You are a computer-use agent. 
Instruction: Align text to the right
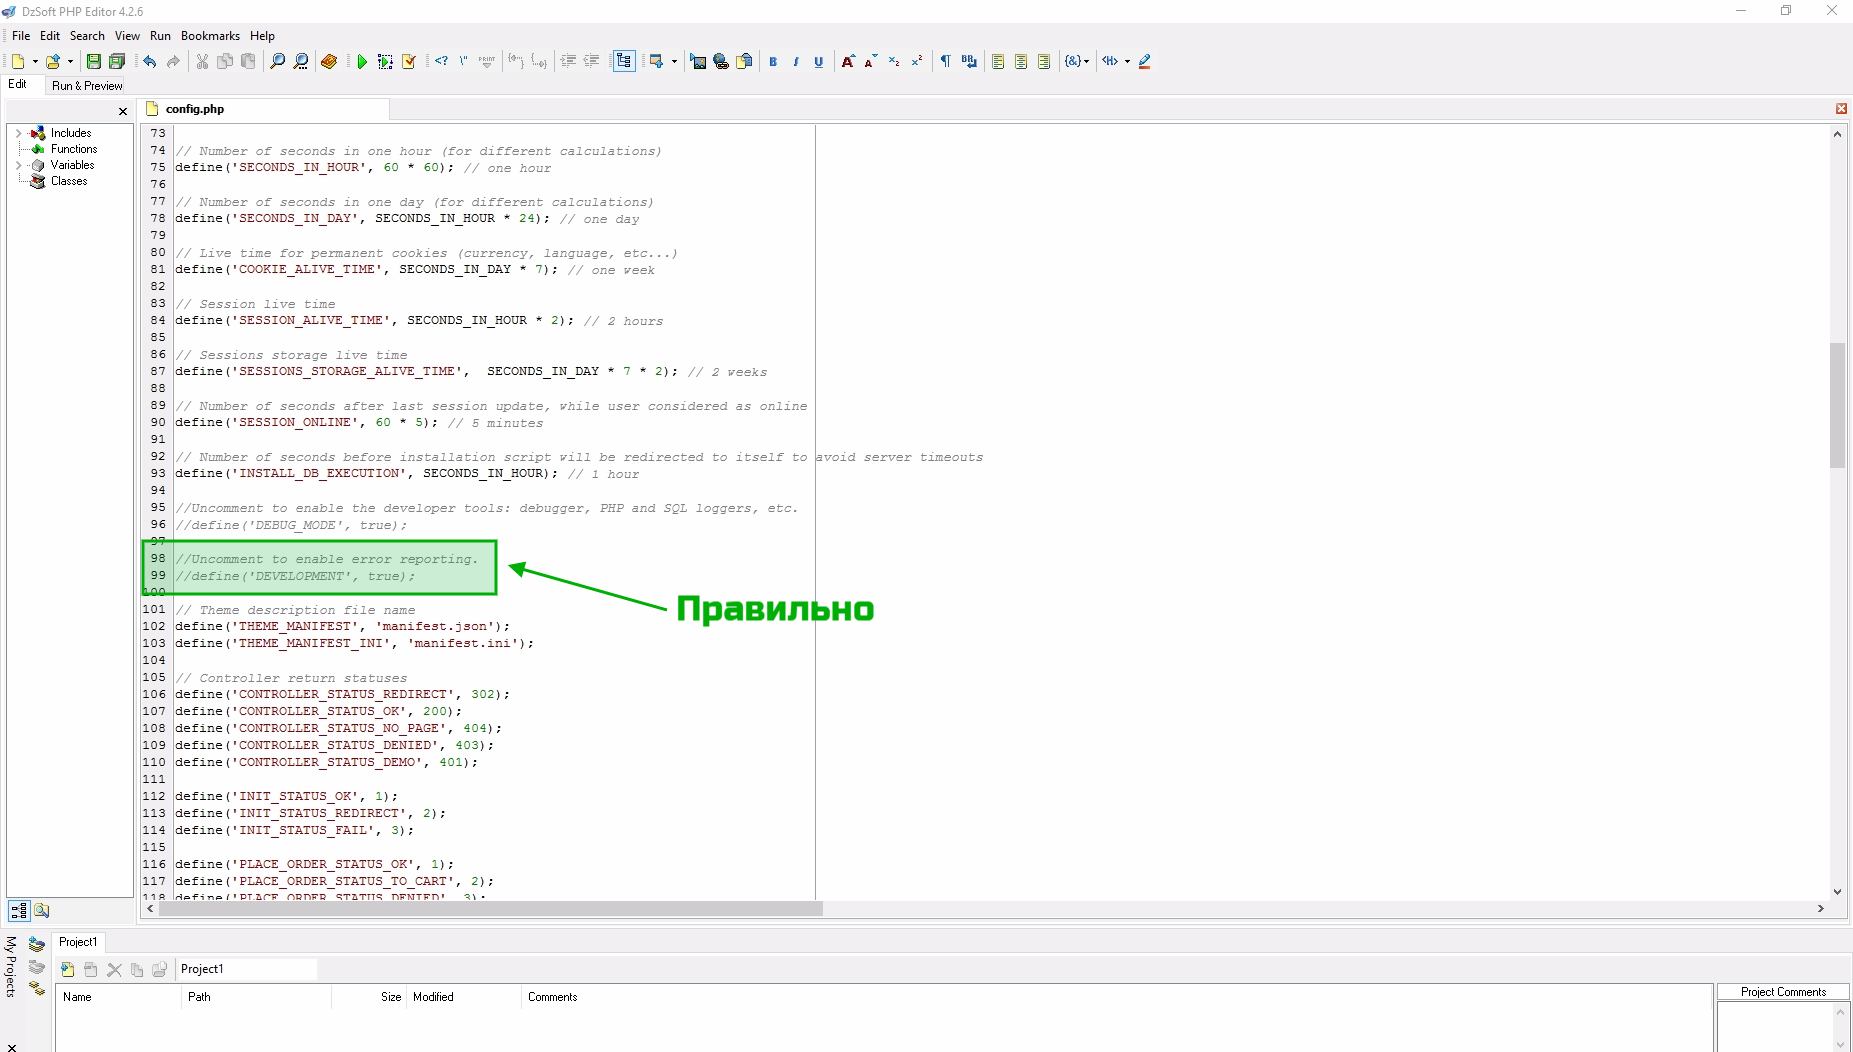(x=1044, y=61)
